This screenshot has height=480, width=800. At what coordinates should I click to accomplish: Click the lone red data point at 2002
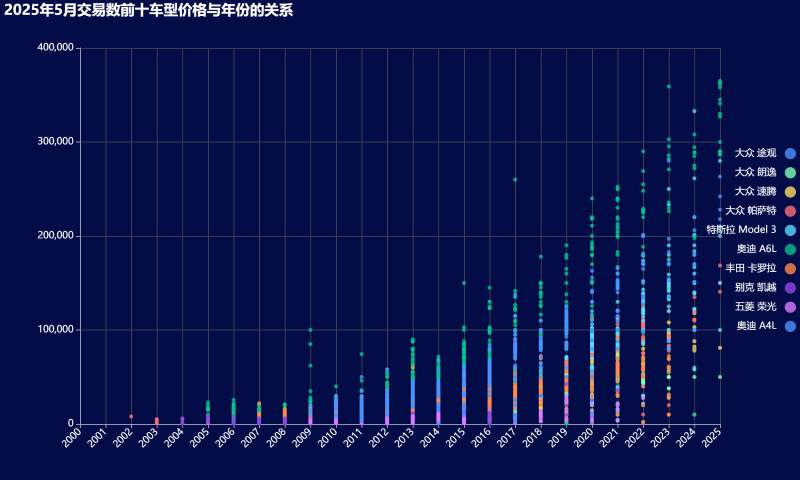131,416
